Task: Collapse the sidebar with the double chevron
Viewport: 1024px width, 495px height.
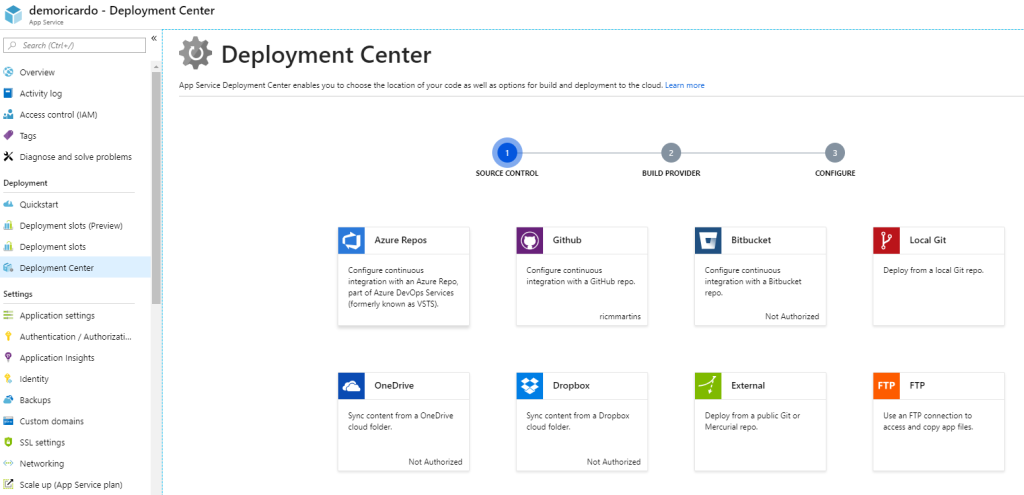Action: pyautogui.click(x=154, y=39)
